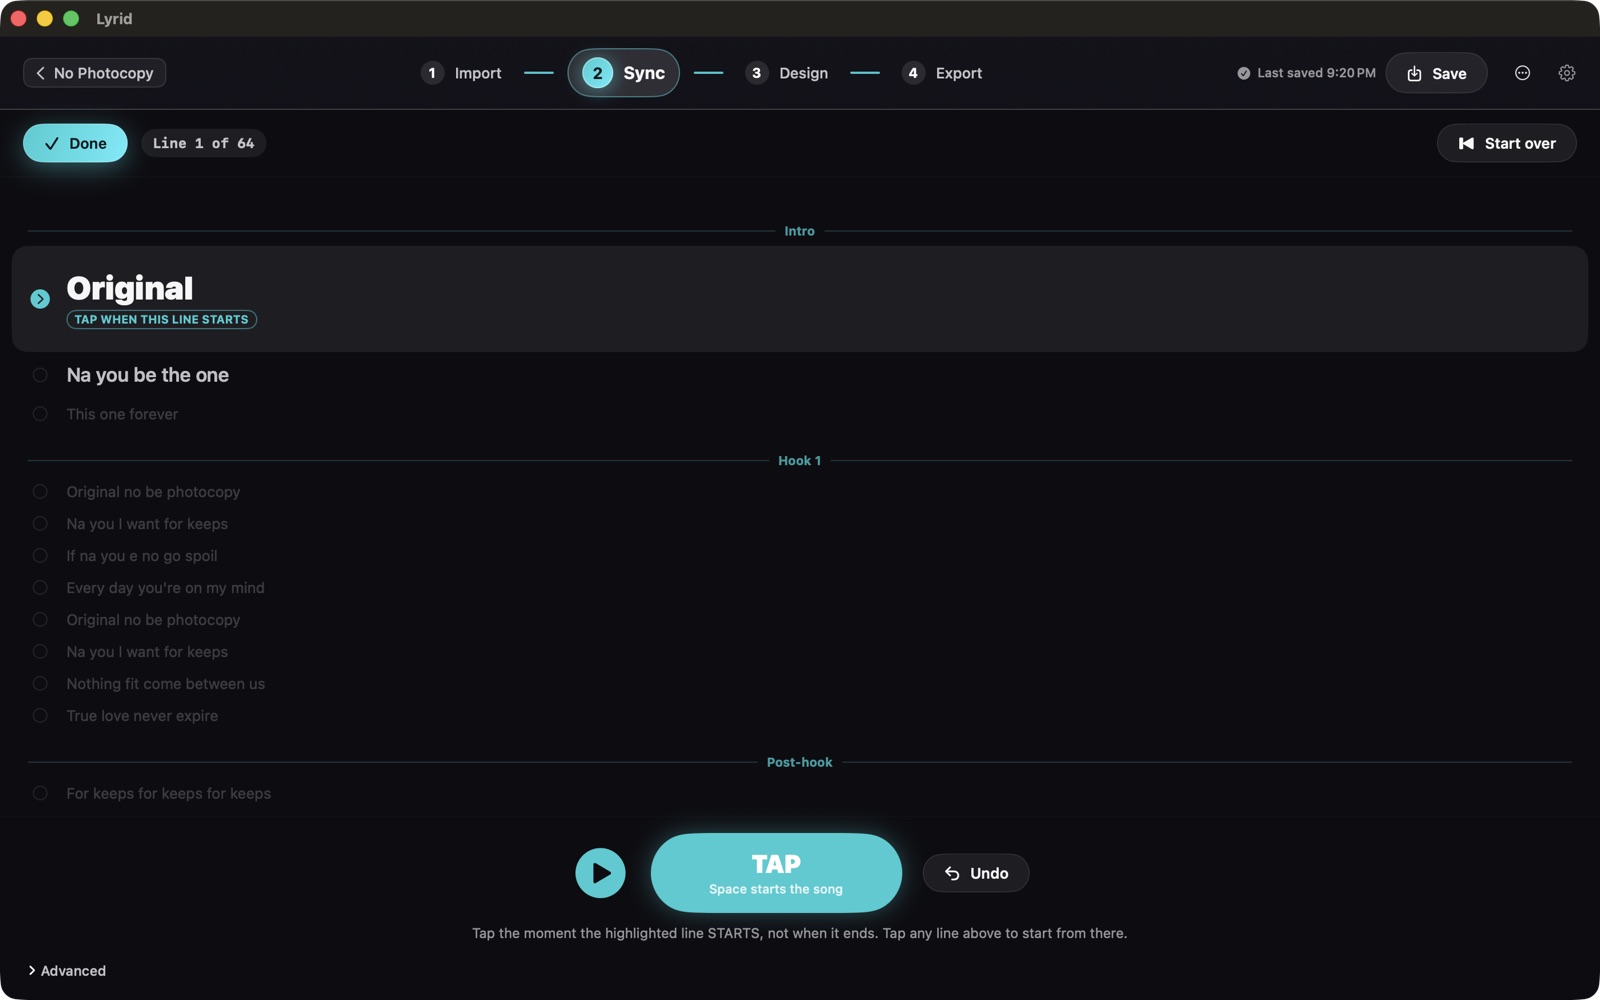Click the Done button

tap(75, 143)
